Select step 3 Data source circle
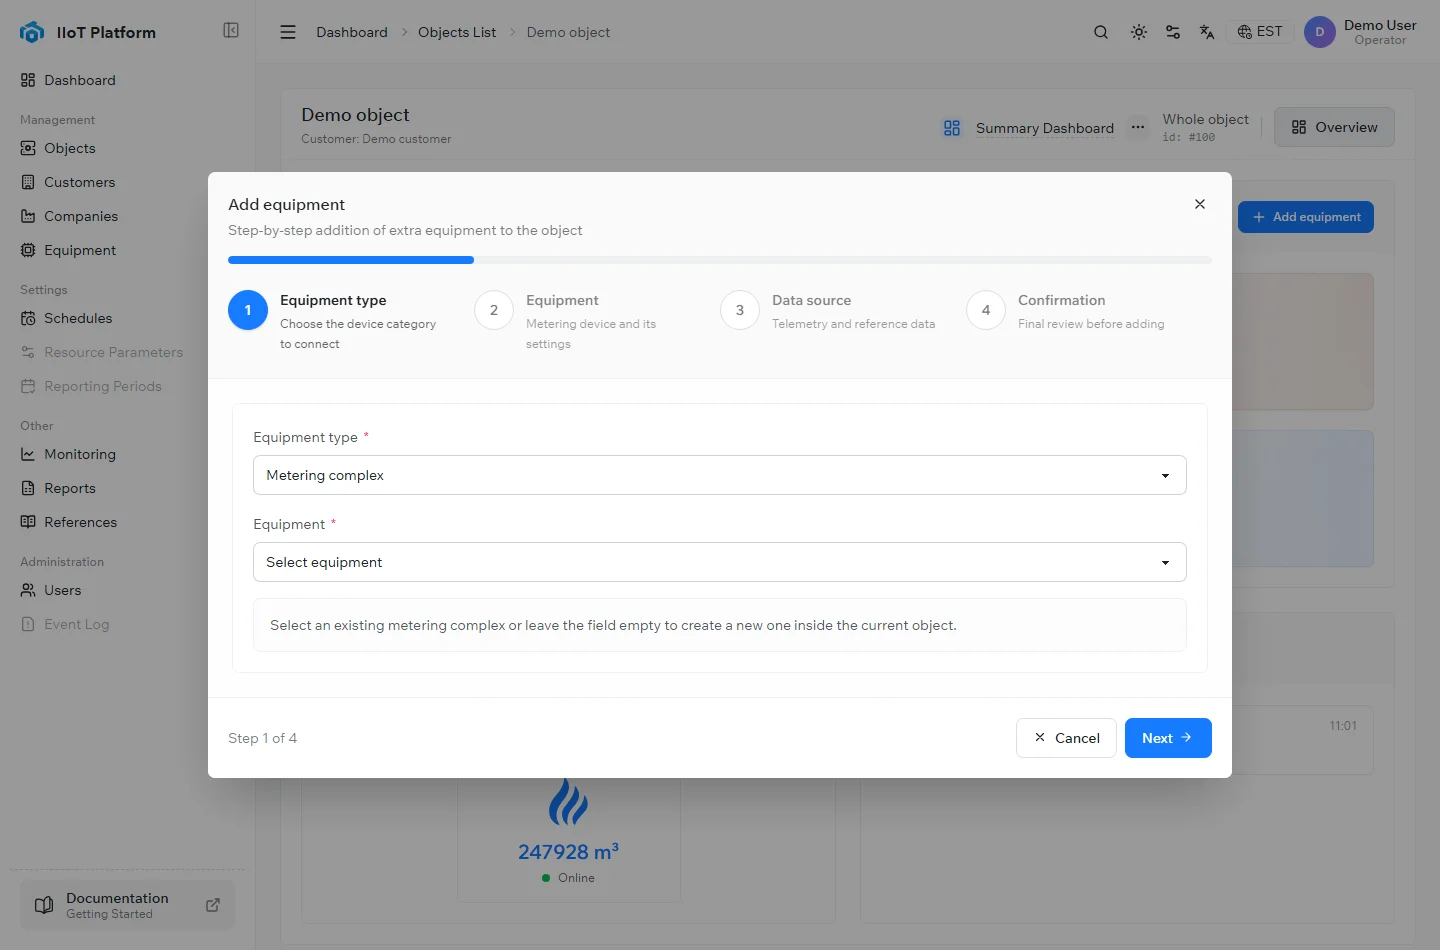Screen dimensions: 1440x950 (x=740, y=310)
